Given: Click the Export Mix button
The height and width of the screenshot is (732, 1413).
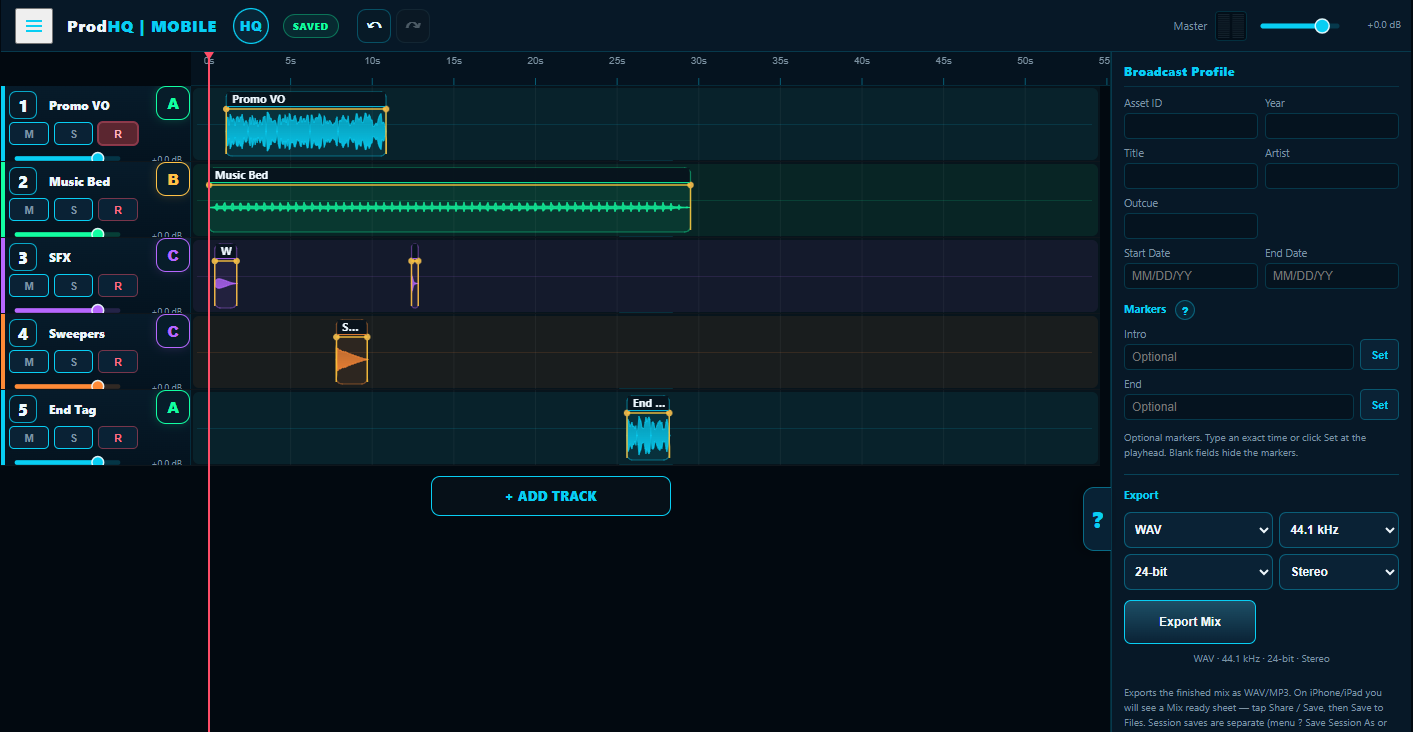Looking at the screenshot, I should point(1190,622).
